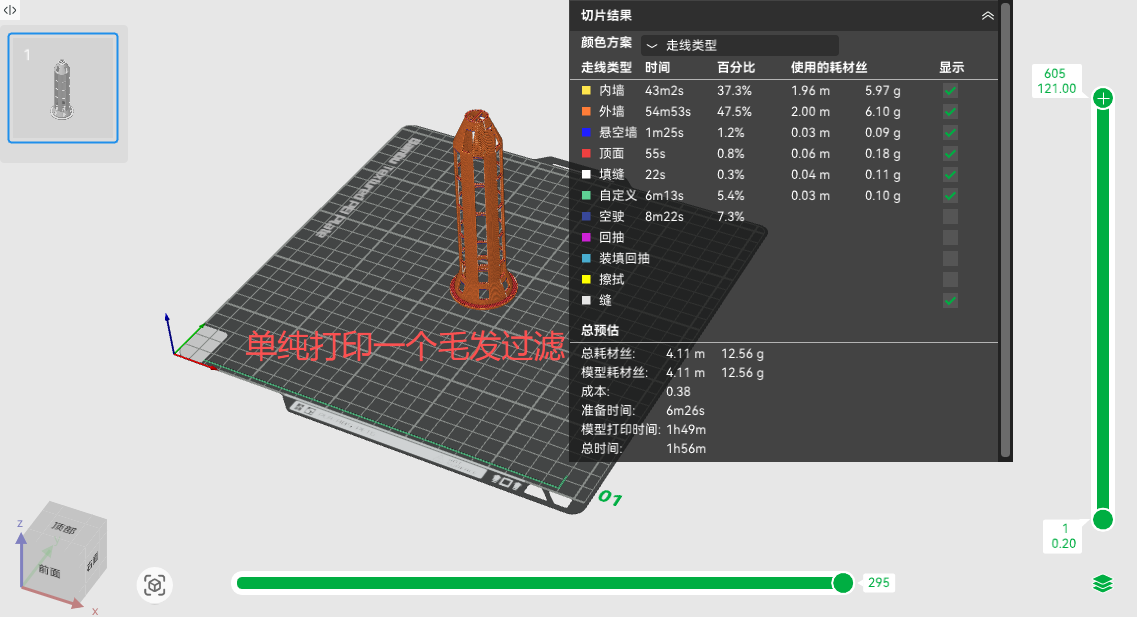Click the slicing panel vertical scrollbar

coord(1005,231)
